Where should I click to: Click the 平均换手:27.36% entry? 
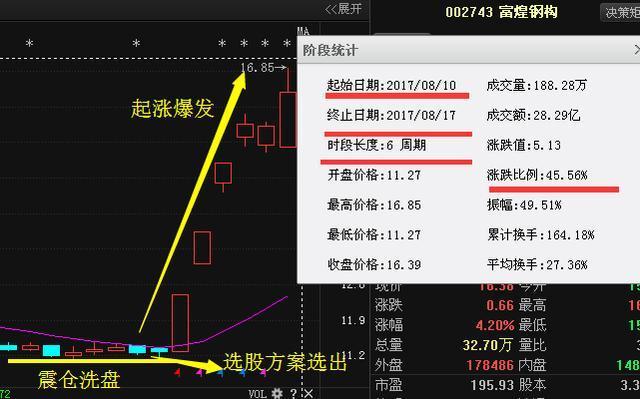[537, 265]
